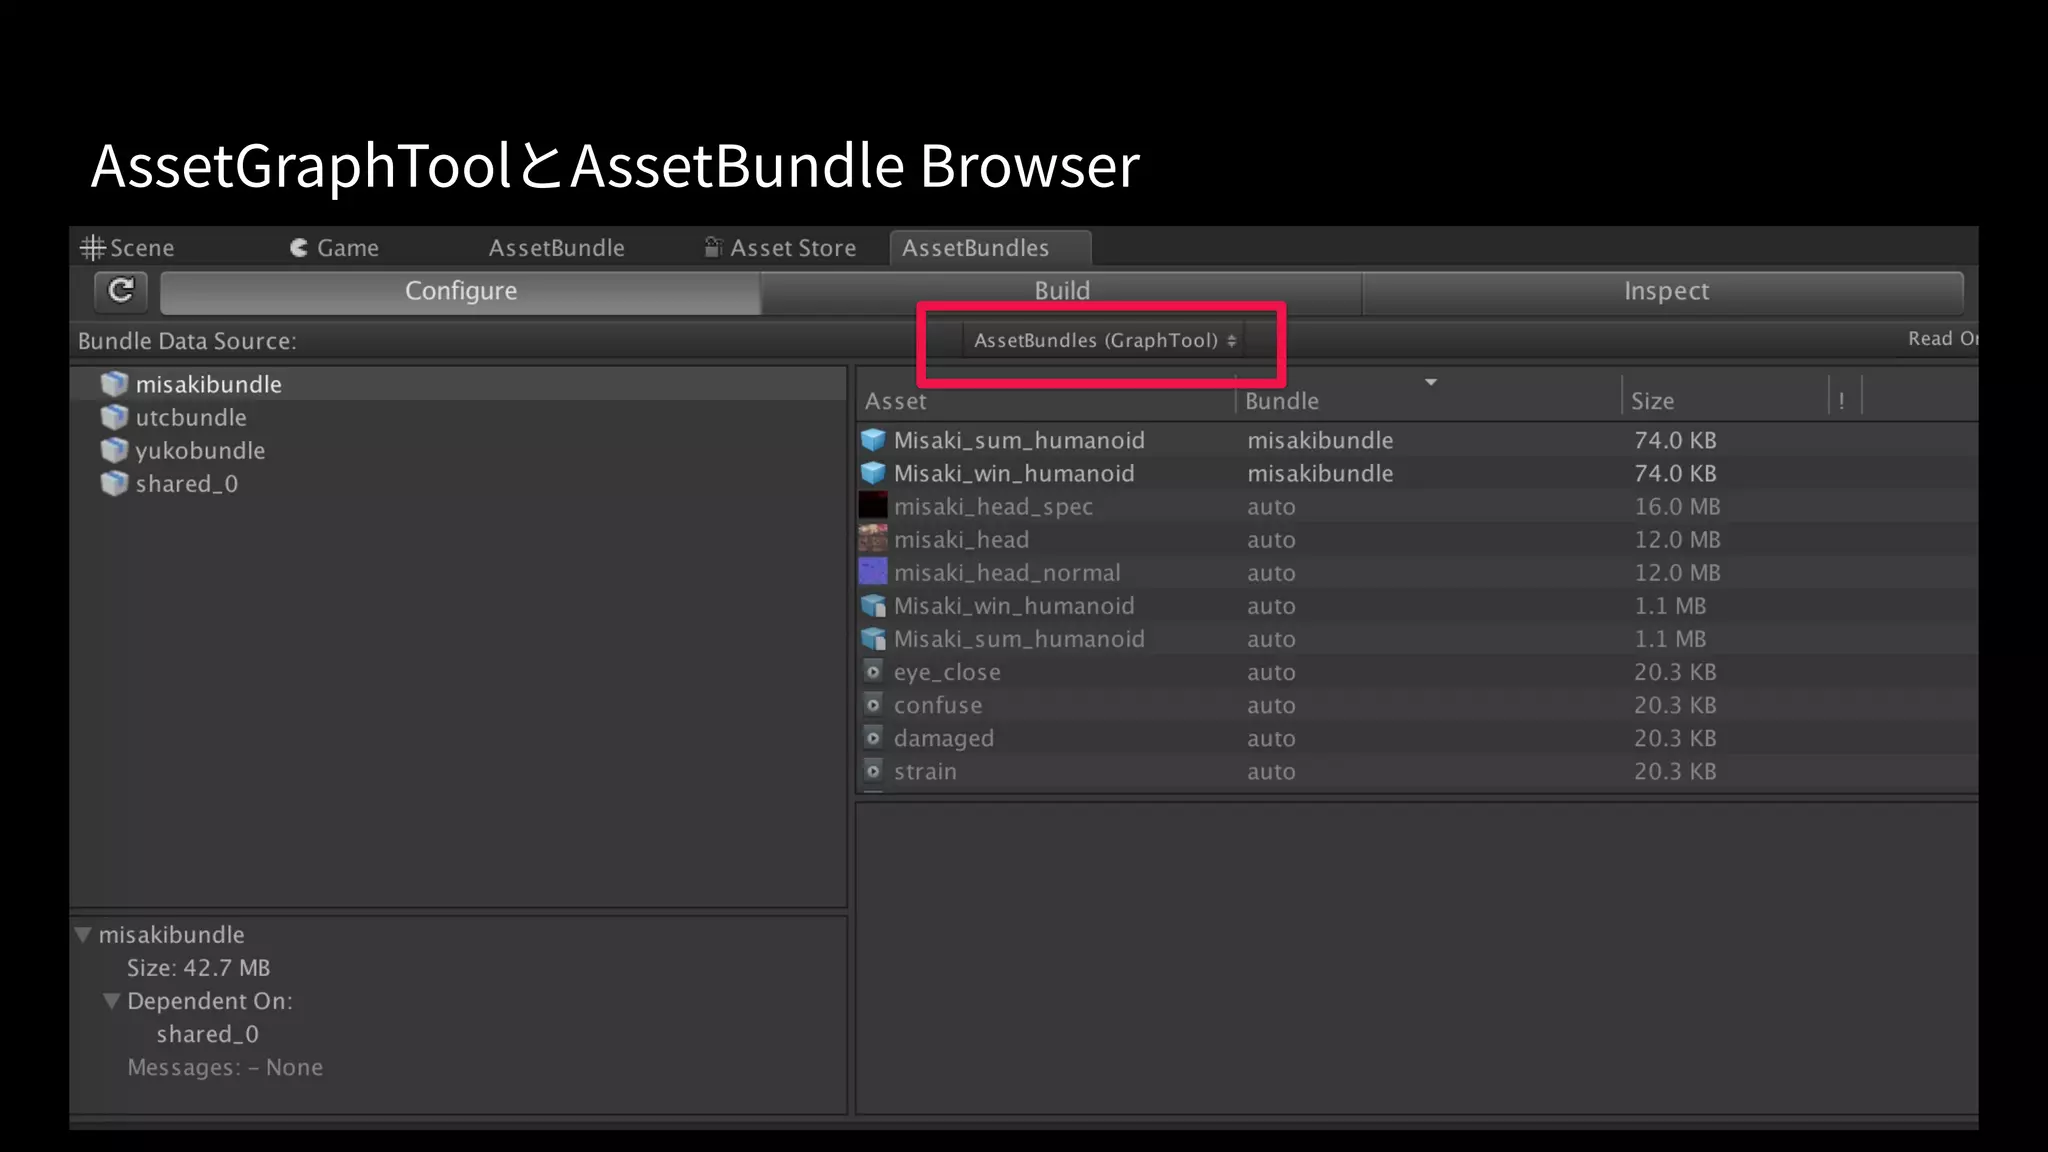Click the Misaki_sum_humanoid prefab icon in misakibundle row

click(873, 440)
